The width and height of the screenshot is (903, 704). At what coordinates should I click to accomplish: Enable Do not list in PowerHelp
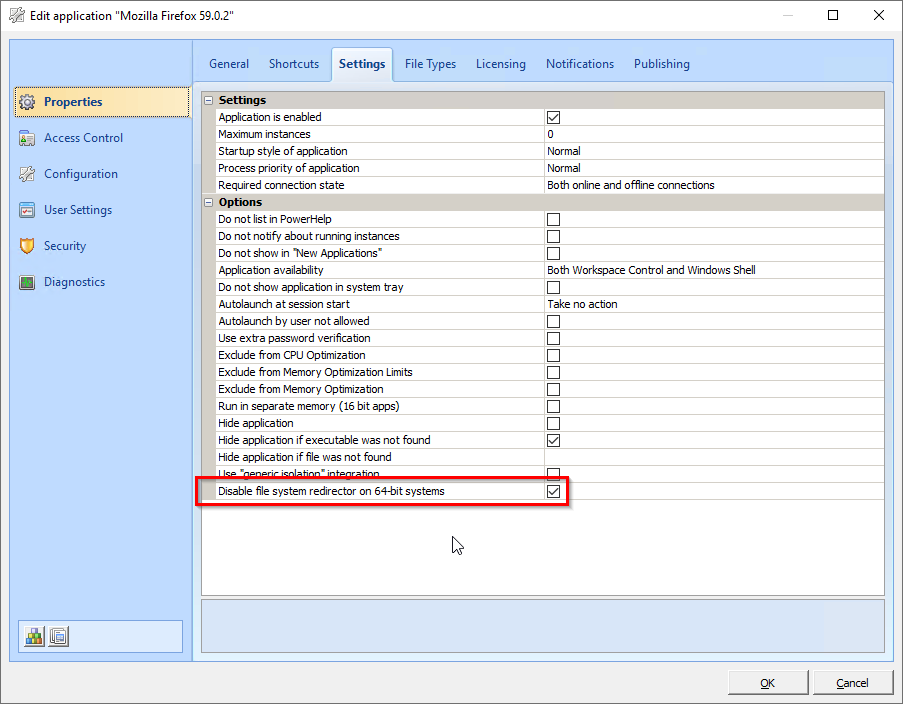click(x=553, y=219)
